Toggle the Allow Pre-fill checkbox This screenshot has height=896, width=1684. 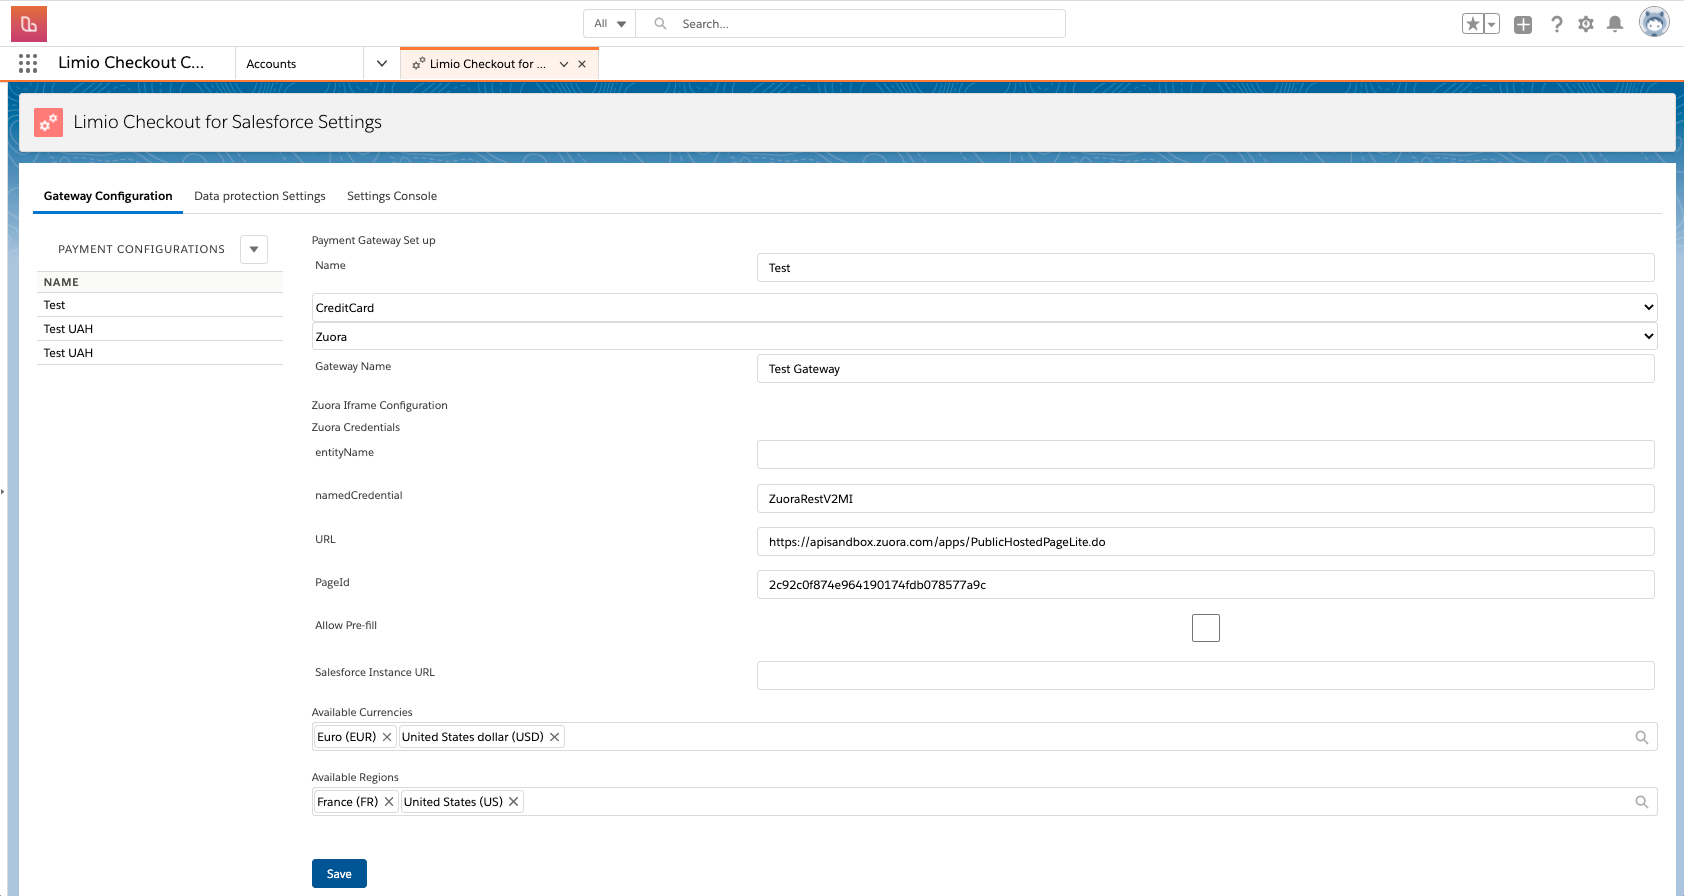[1206, 628]
